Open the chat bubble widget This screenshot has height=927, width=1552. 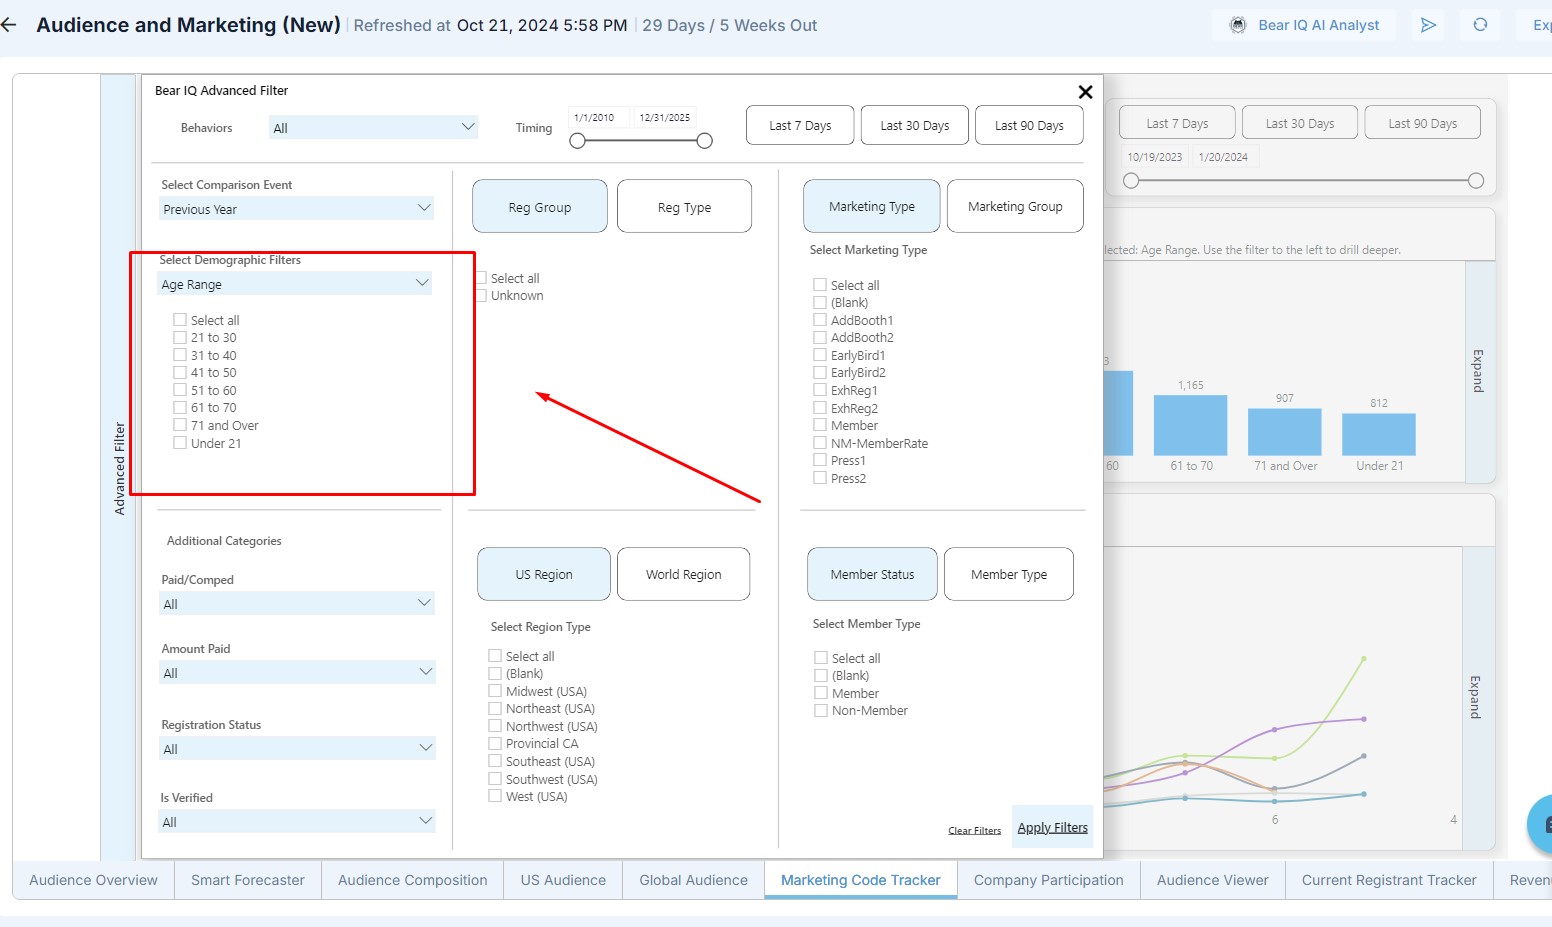(1541, 824)
